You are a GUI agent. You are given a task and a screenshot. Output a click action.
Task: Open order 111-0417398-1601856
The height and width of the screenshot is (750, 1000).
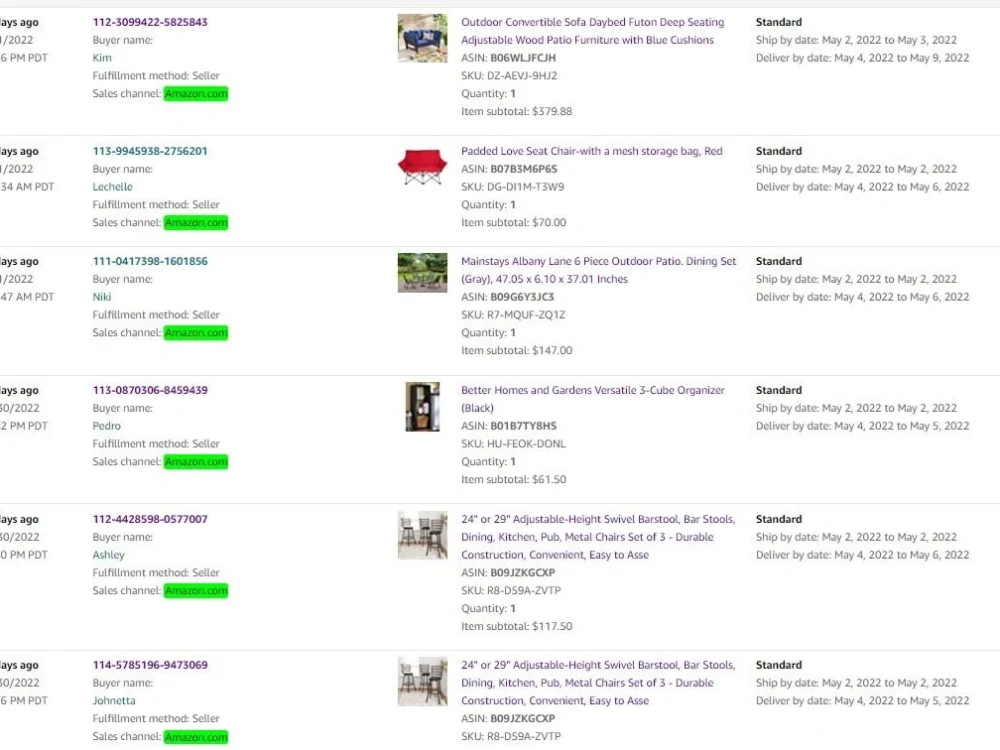(150, 261)
